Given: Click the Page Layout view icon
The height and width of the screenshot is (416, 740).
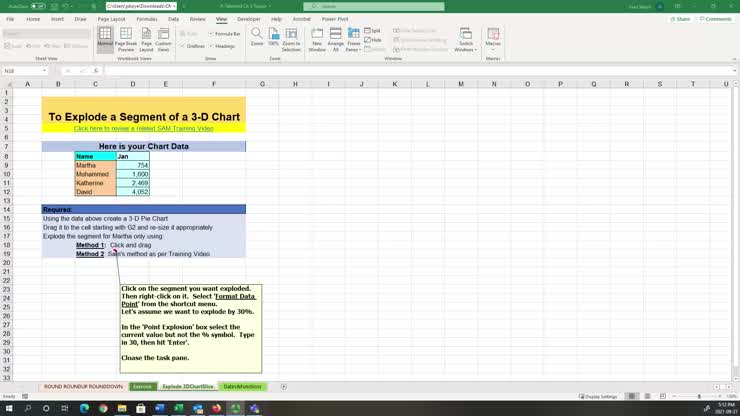Looking at the screenshot, I should point(146,39).
